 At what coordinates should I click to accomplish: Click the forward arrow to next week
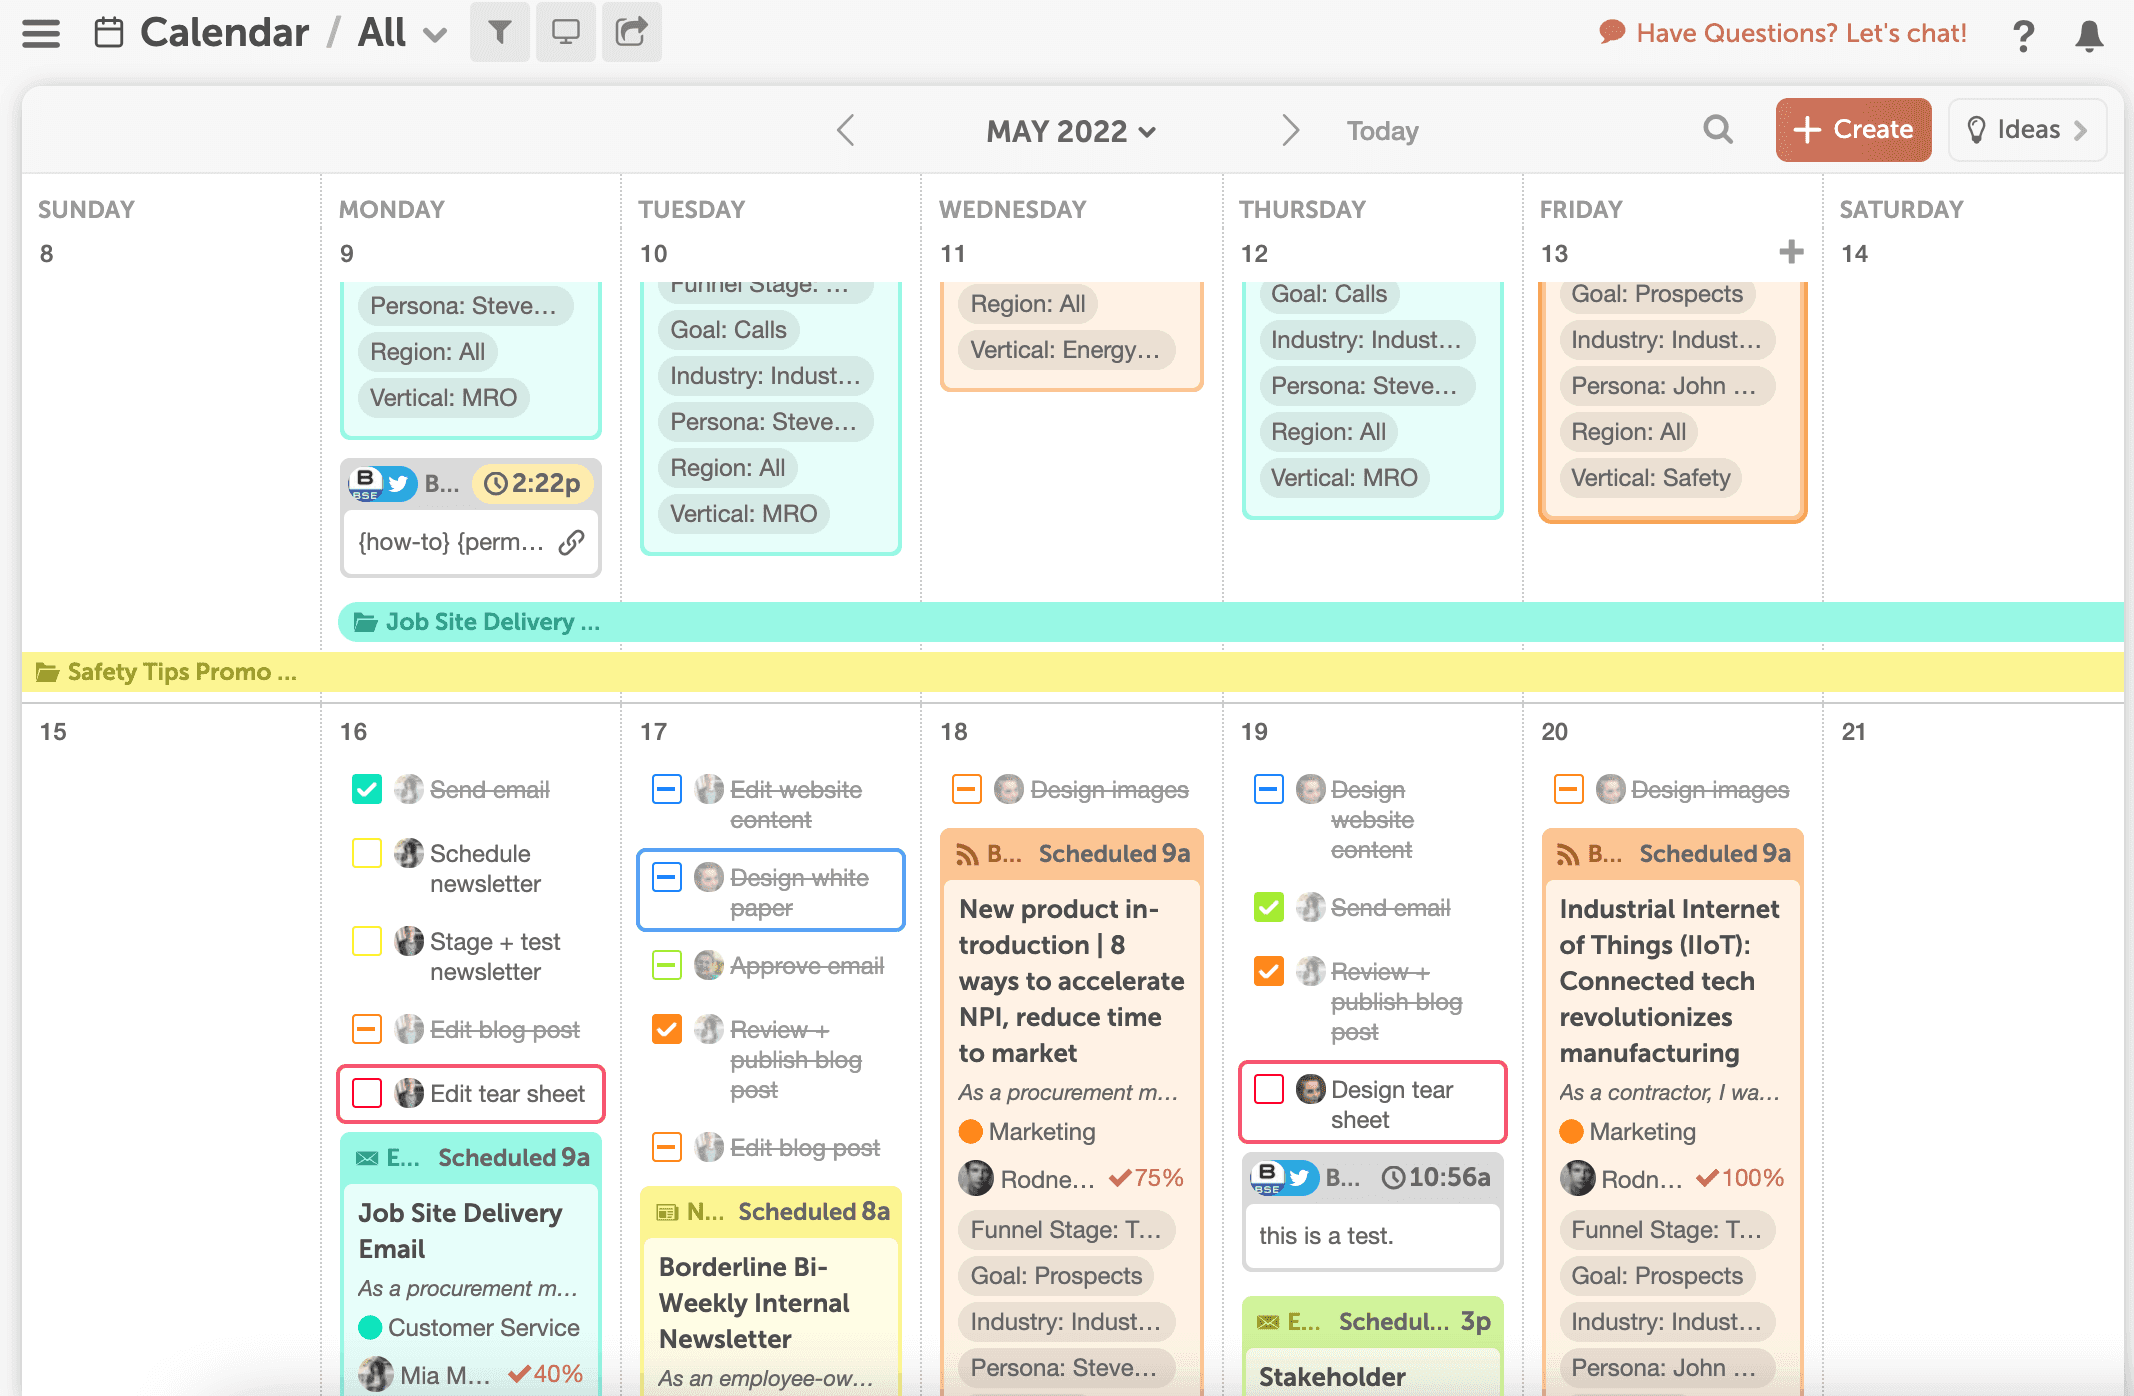pos(1288,131)
